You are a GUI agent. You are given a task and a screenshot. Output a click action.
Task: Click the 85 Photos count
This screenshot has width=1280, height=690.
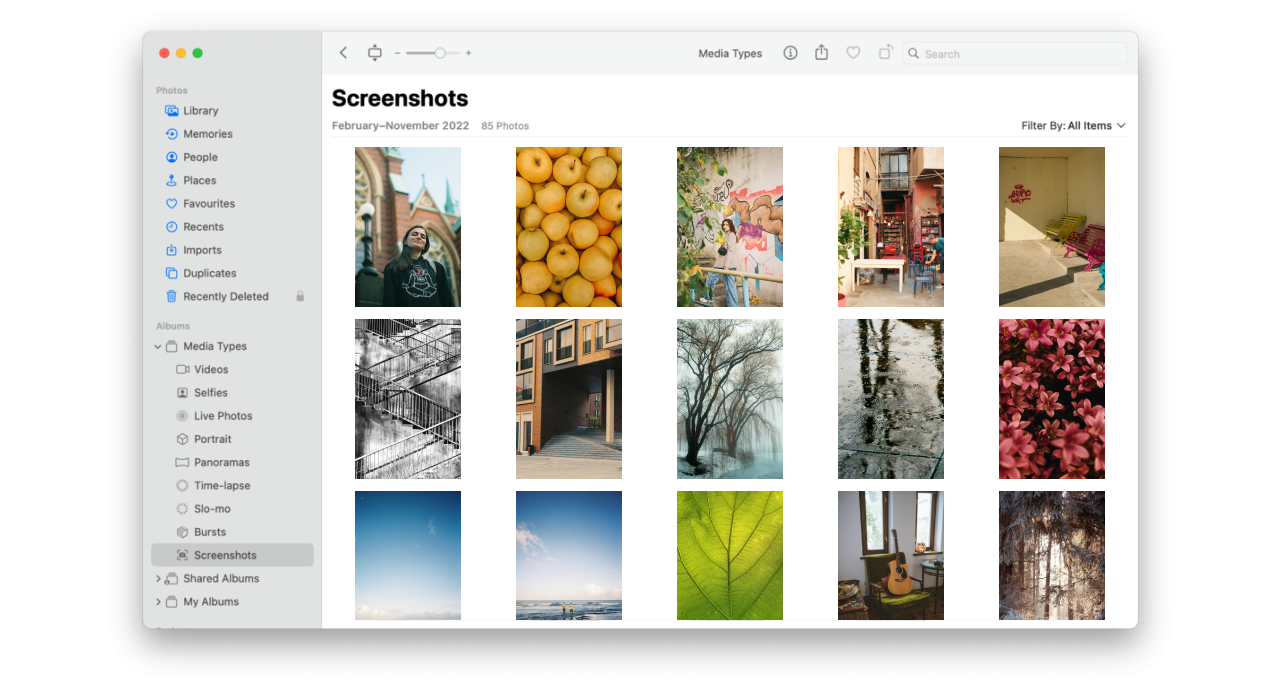click(505, 126)
